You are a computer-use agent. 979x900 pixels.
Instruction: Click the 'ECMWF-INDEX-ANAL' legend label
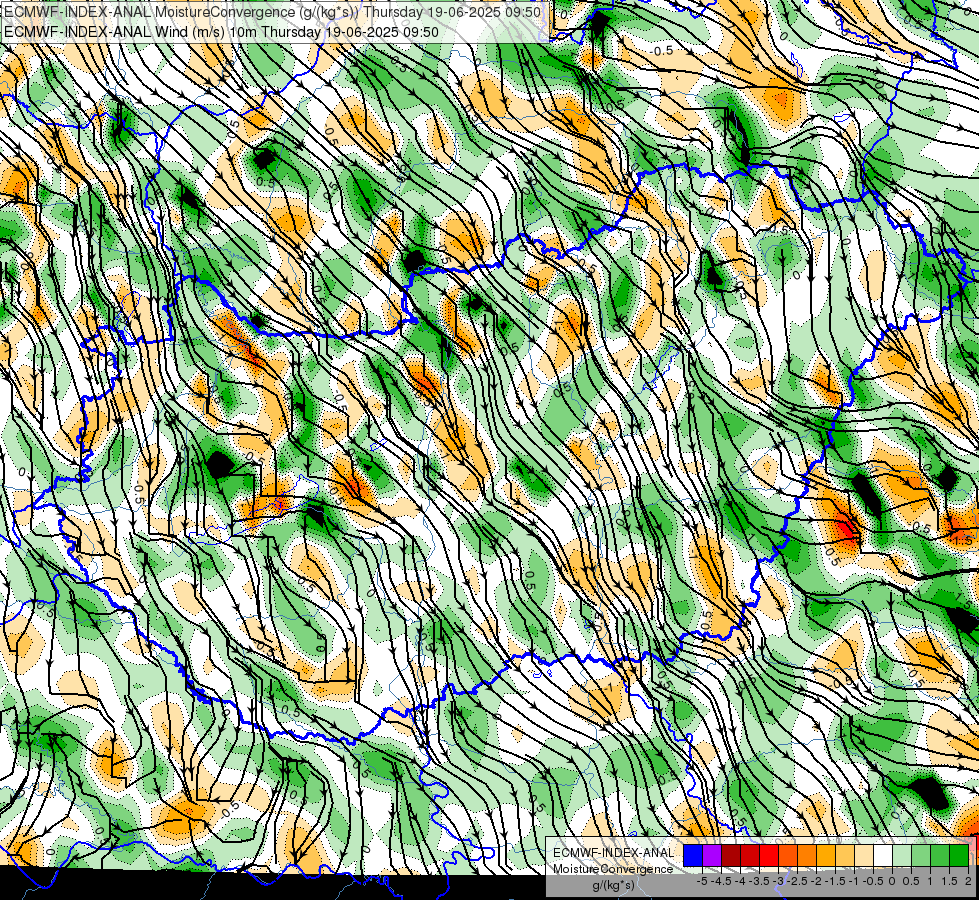(613, 853)
